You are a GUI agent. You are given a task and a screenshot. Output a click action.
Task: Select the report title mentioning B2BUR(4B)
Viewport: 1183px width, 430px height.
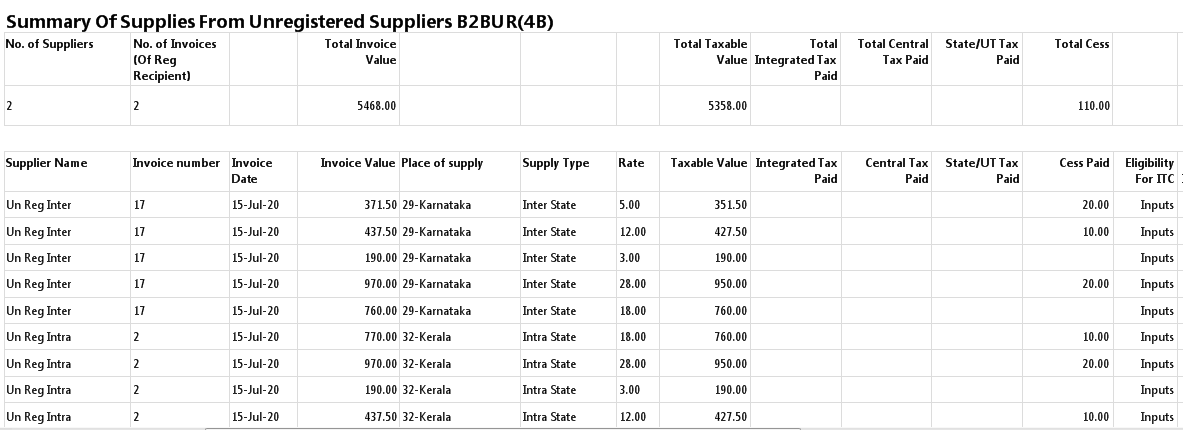[280, 21]
